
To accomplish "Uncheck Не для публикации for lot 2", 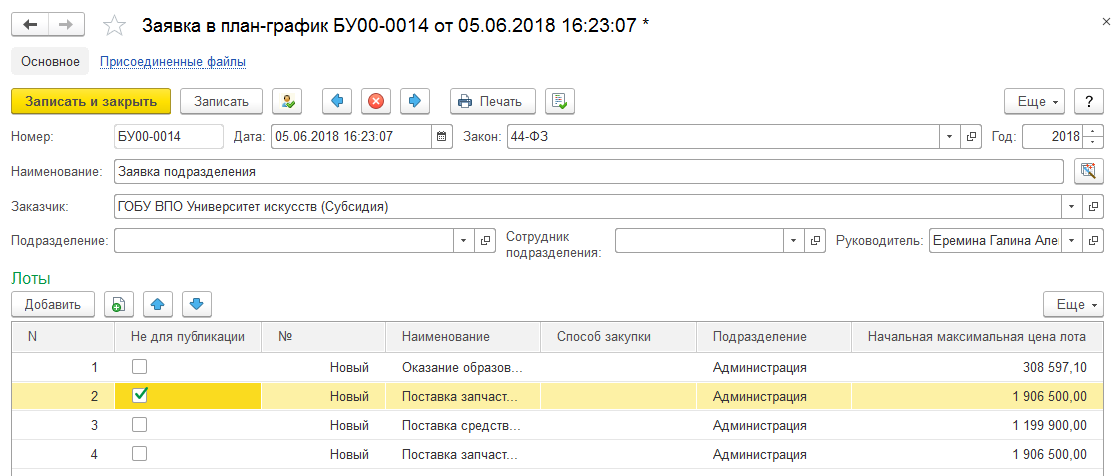I will click(140, 395).
